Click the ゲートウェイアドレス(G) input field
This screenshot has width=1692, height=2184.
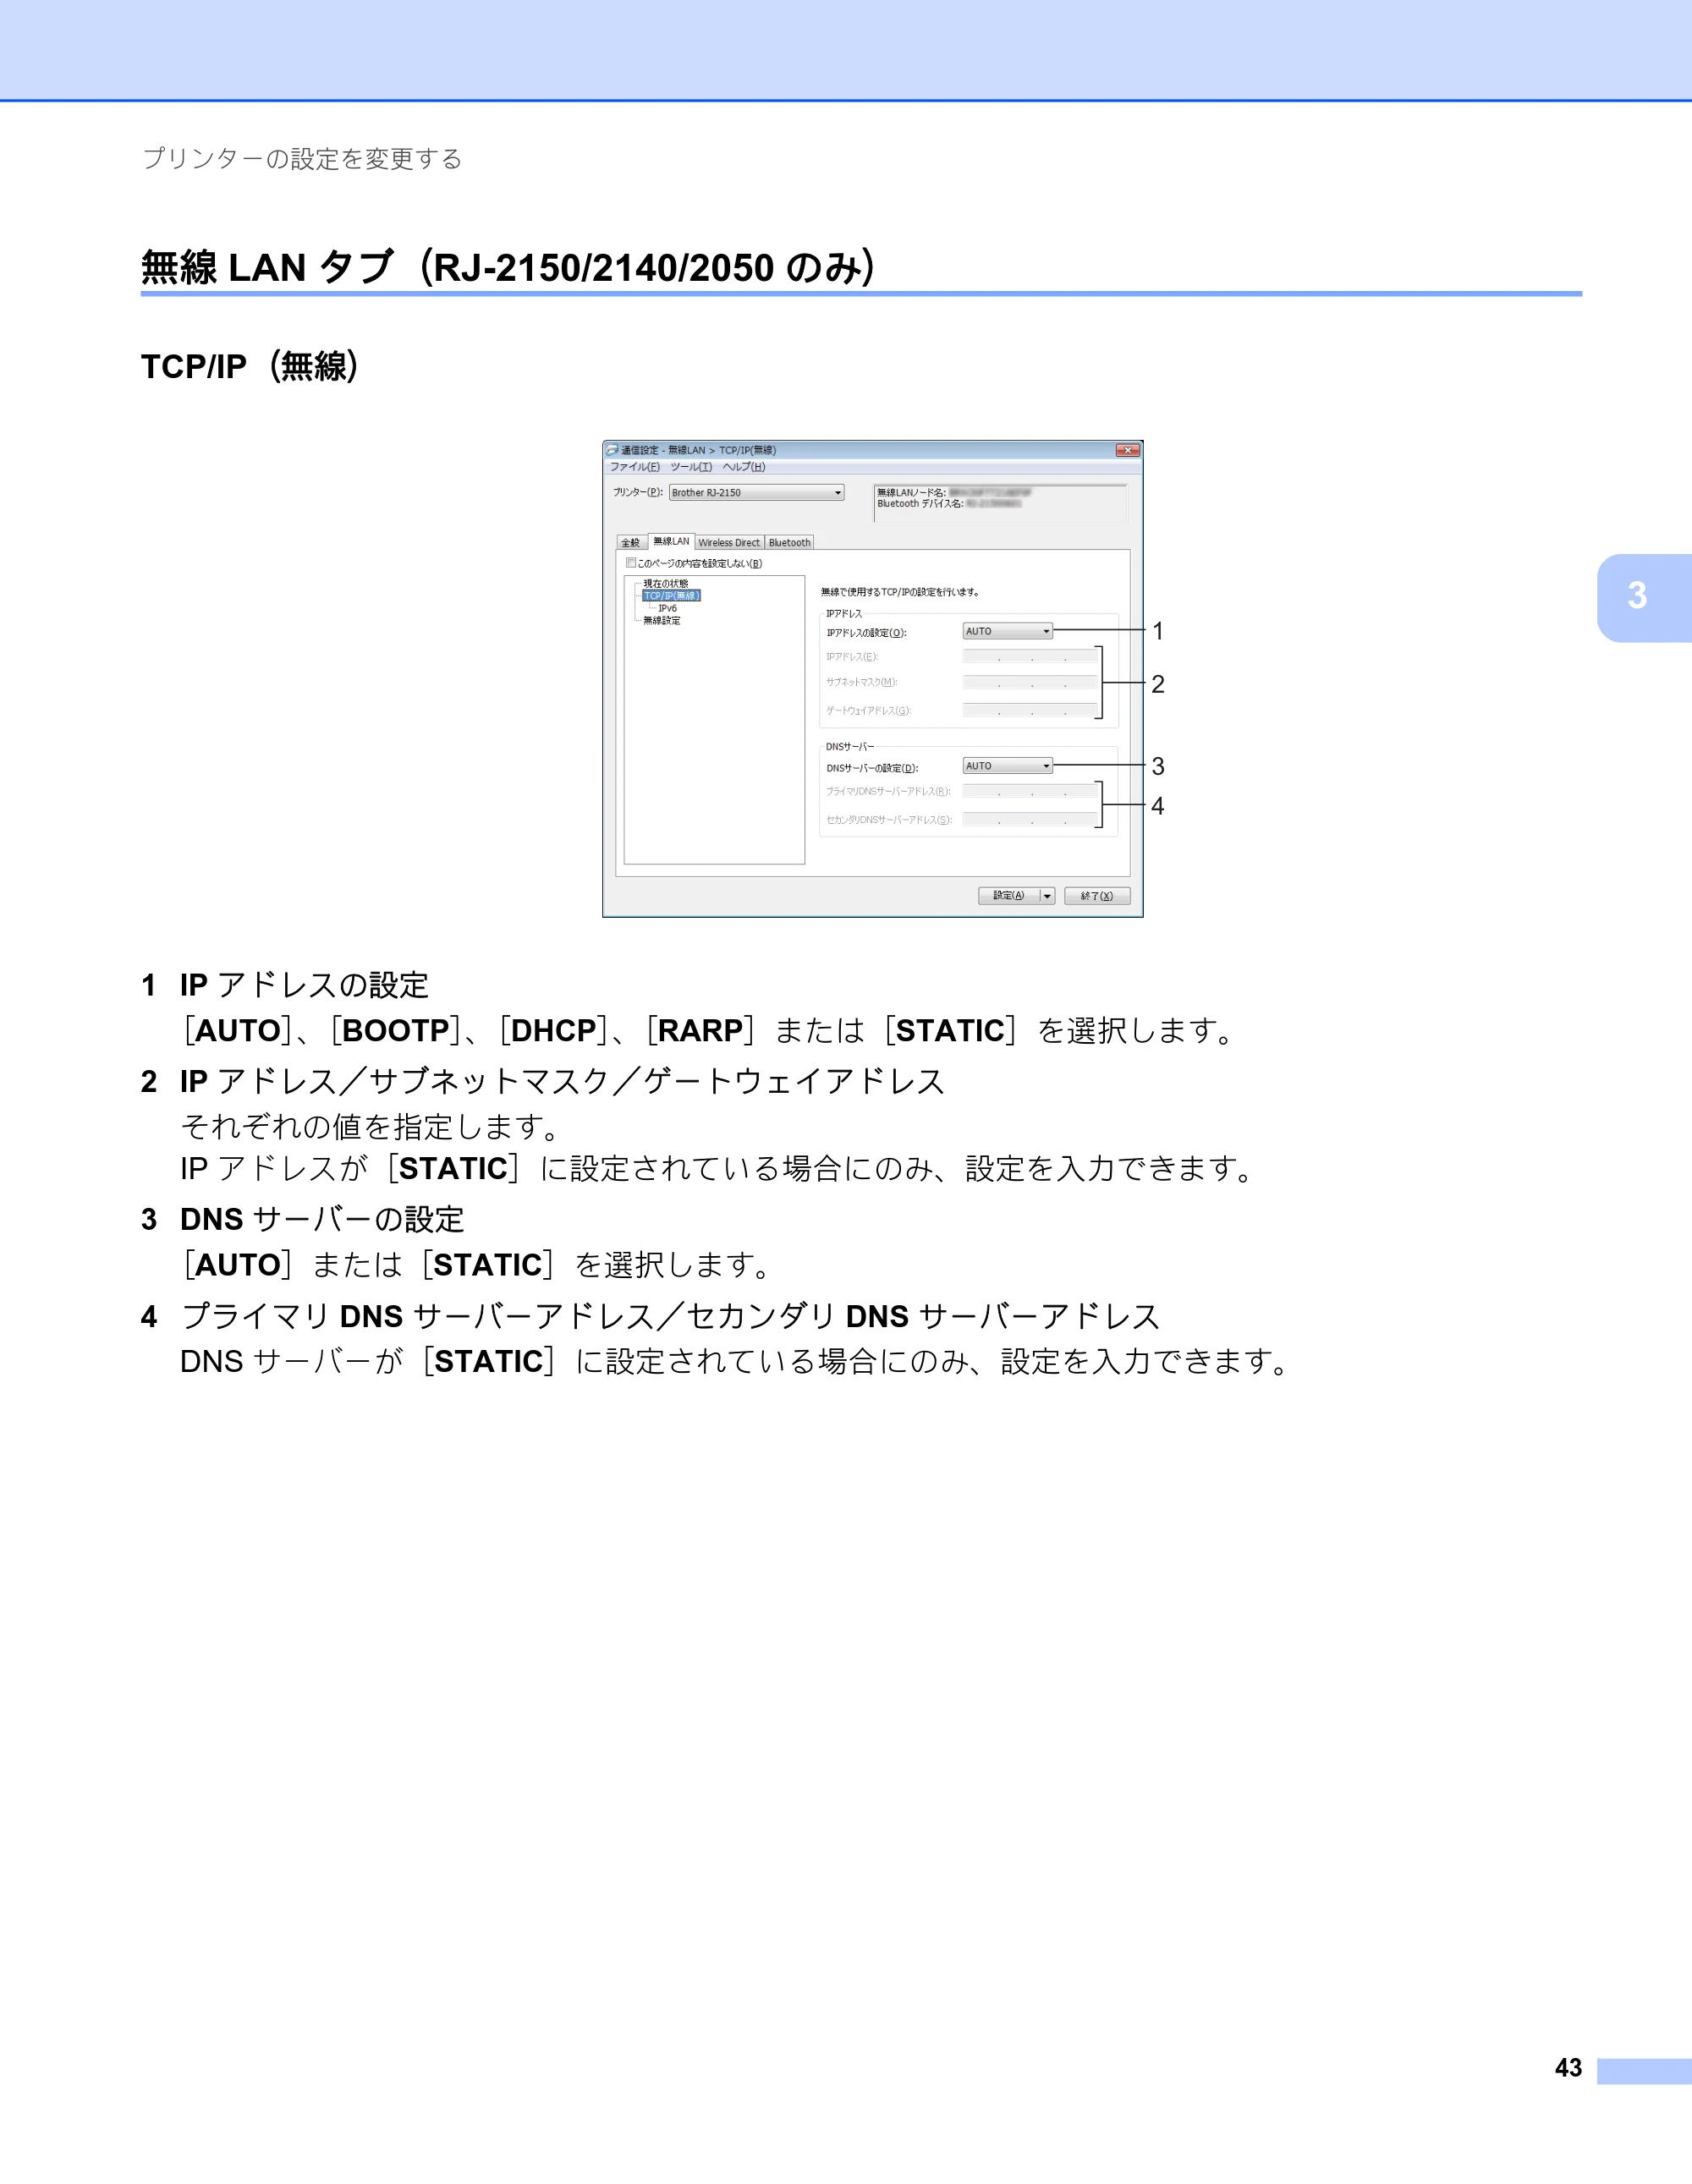[x=1030, y=711]
